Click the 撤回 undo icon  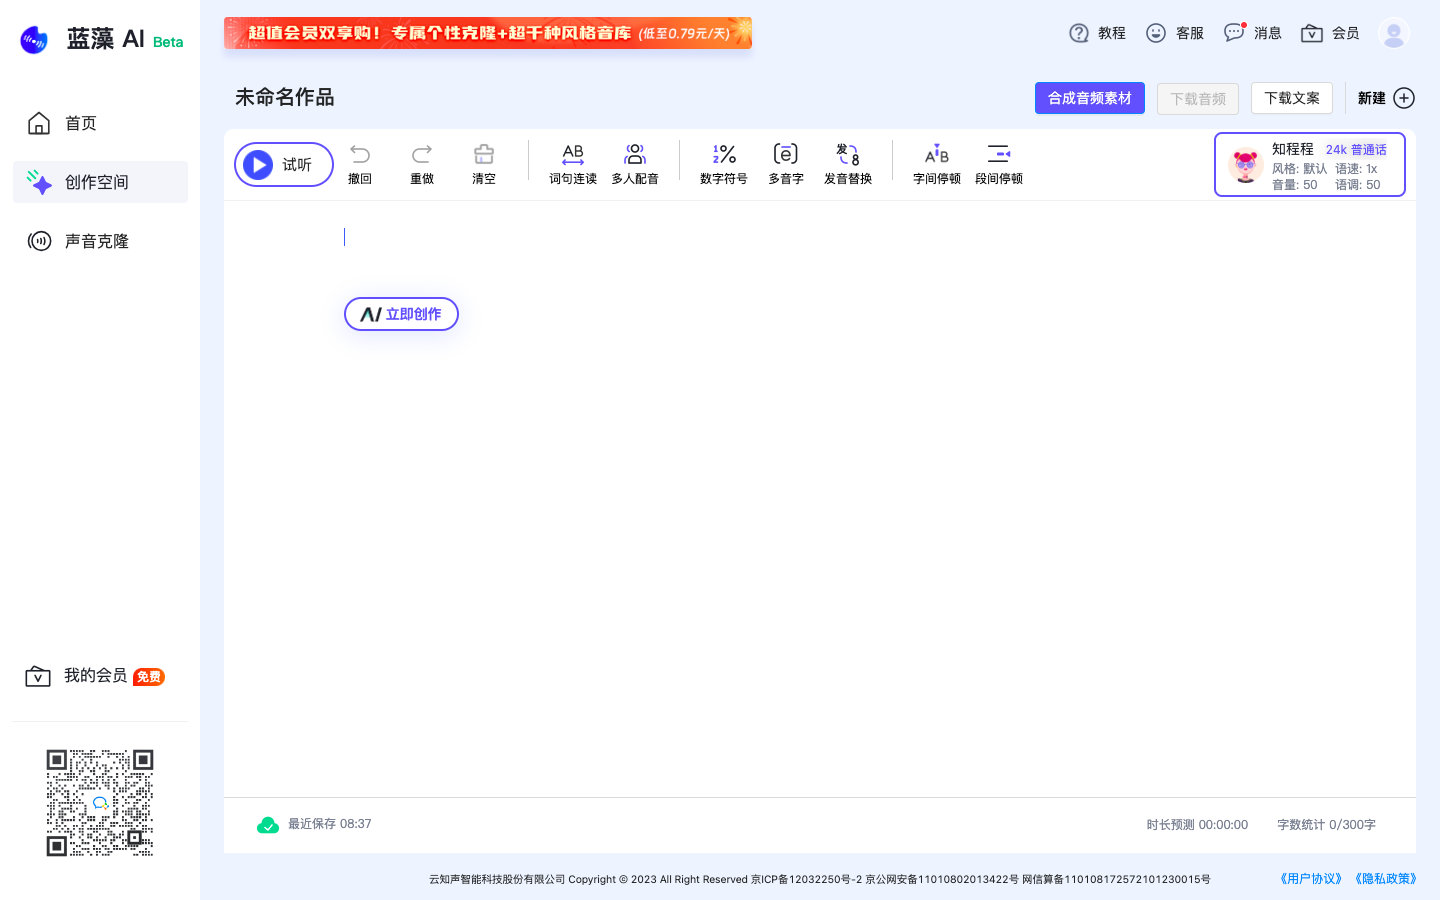coord(359,163)
